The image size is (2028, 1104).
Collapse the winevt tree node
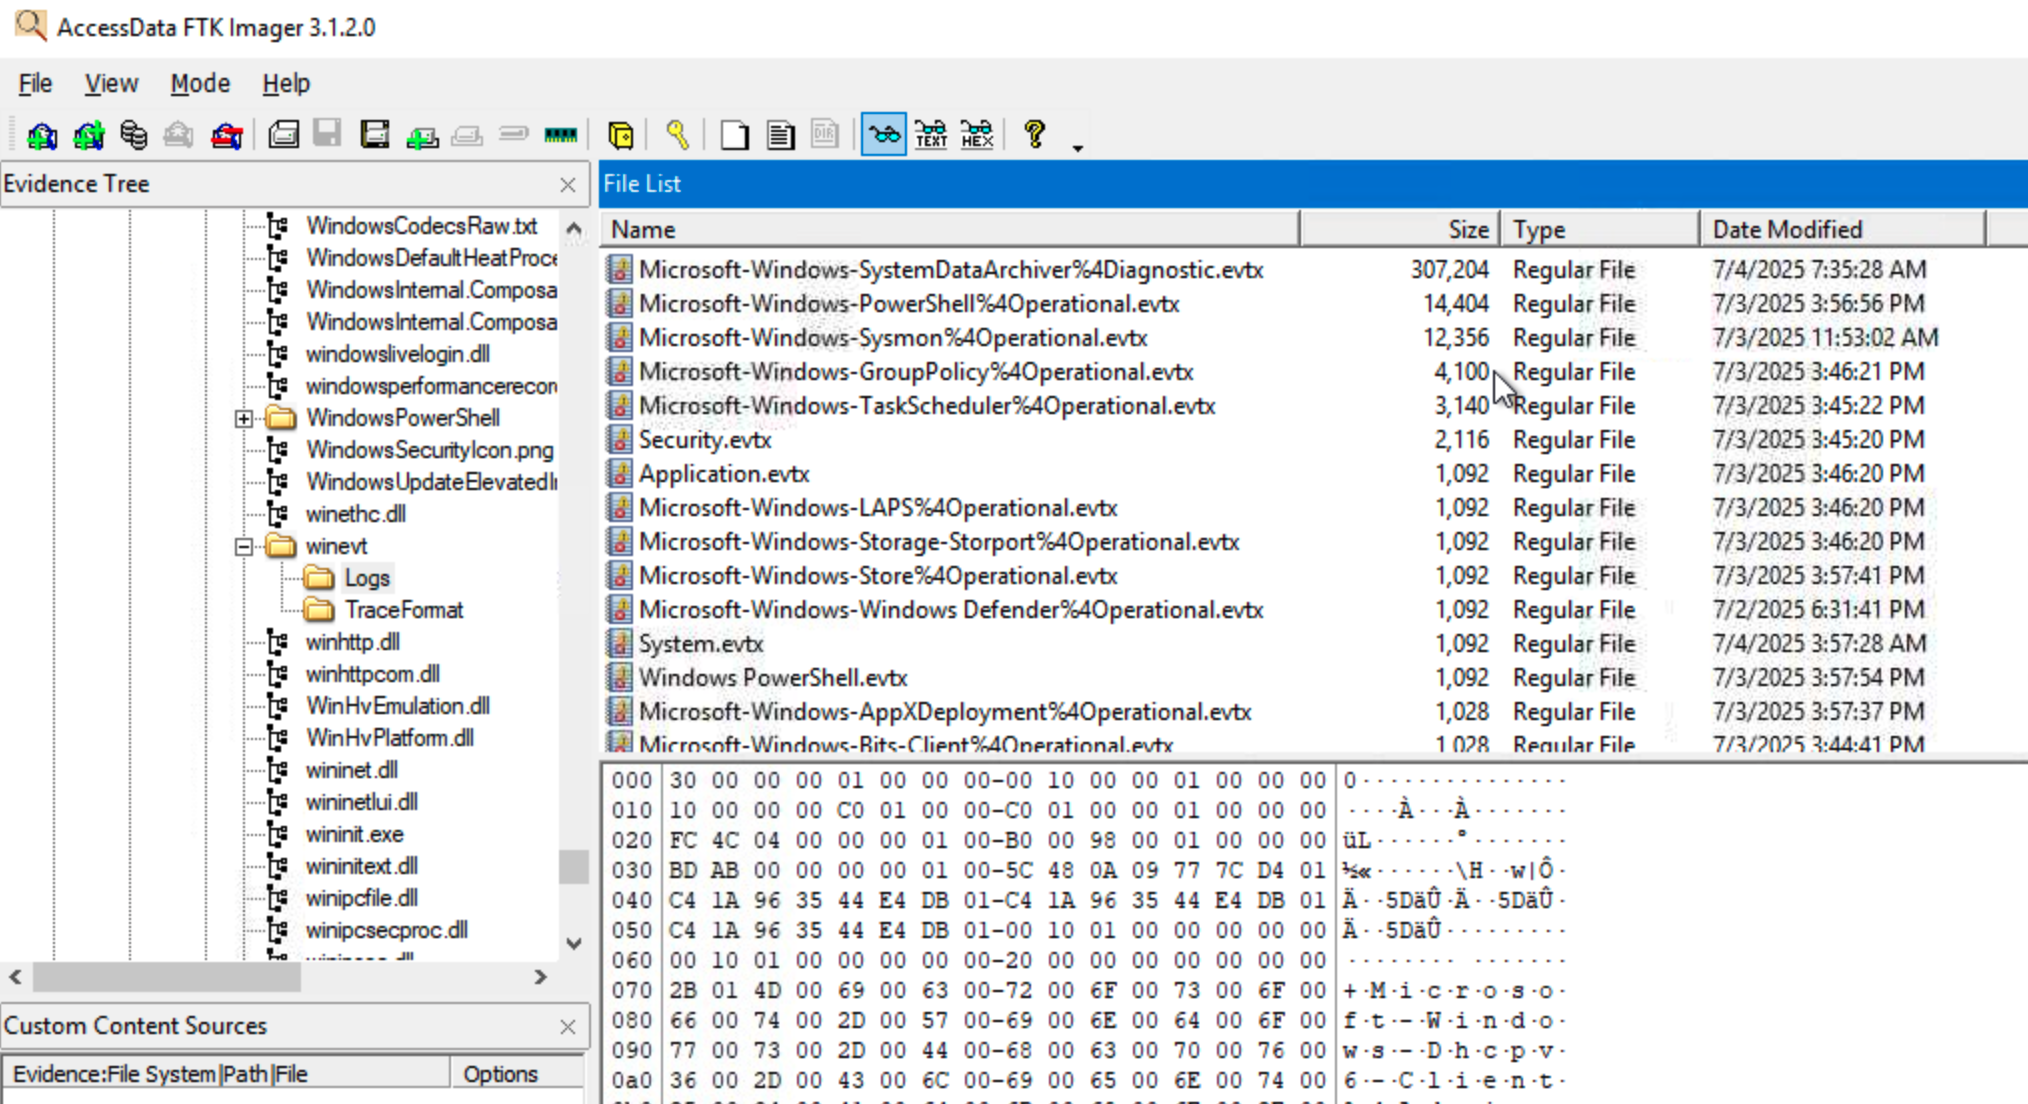[x=243, y=545]
